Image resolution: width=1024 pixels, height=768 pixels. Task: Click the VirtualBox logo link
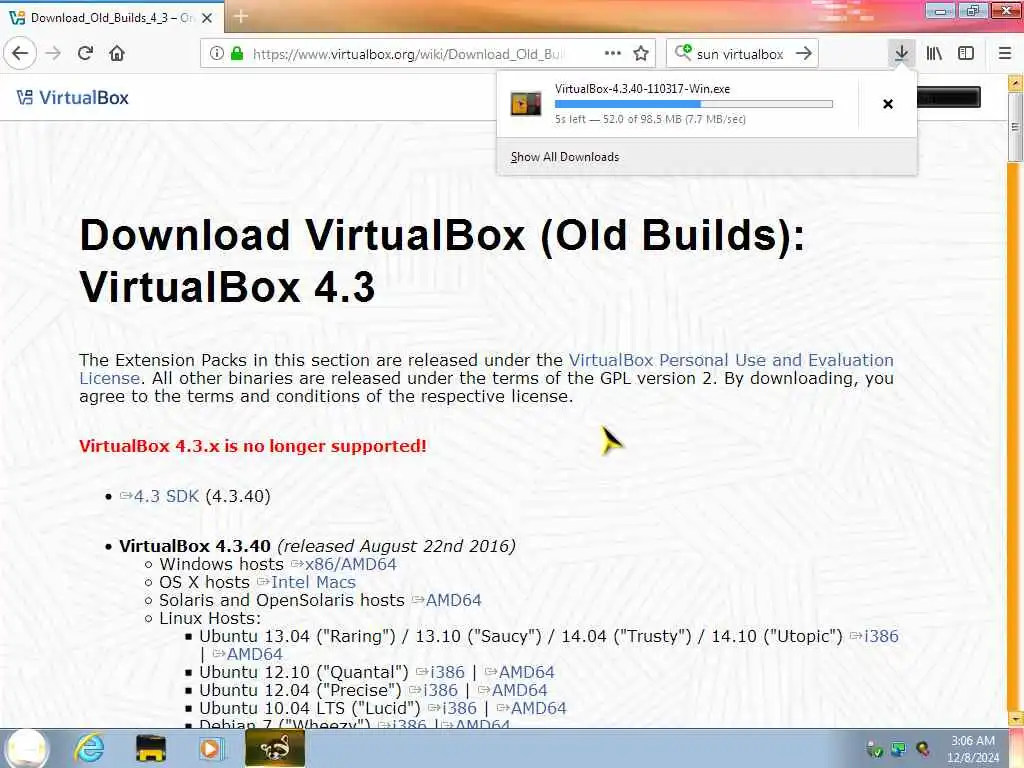click(72, 98)
